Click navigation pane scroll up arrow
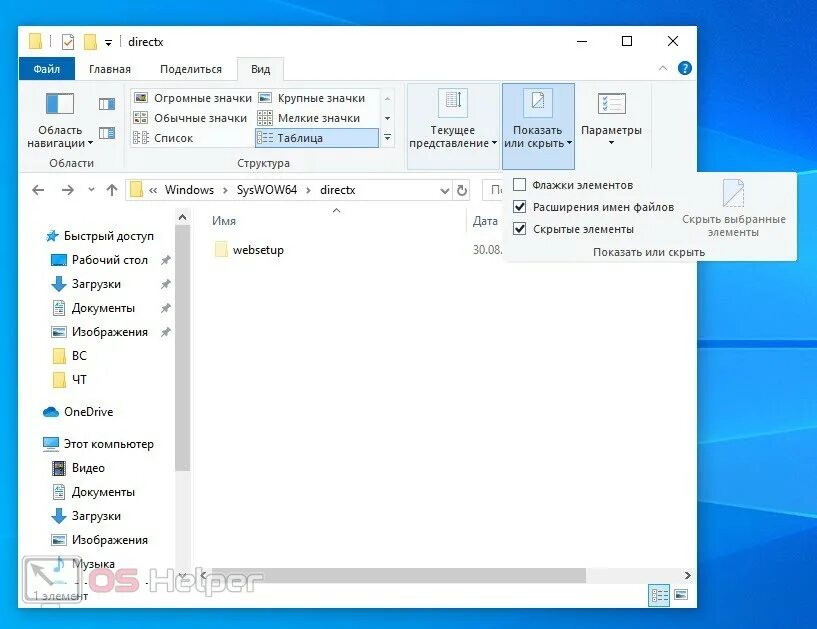Viewport: 817px width, 629px height. (x=182, y=217)
